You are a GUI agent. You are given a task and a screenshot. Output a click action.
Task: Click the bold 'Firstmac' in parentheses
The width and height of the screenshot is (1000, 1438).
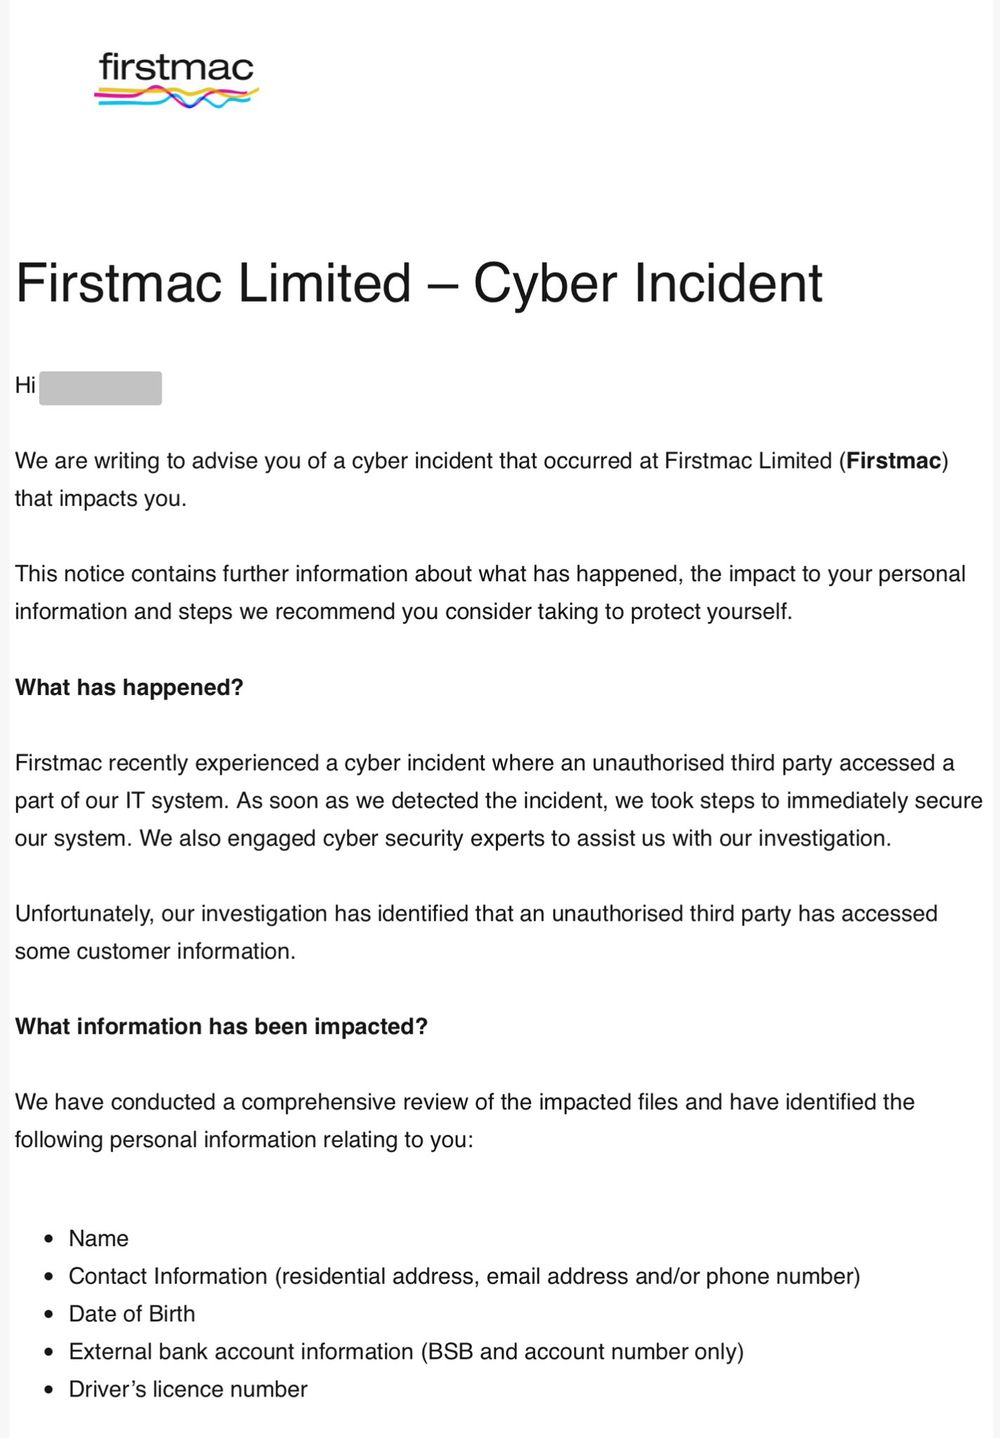point(893,461)
